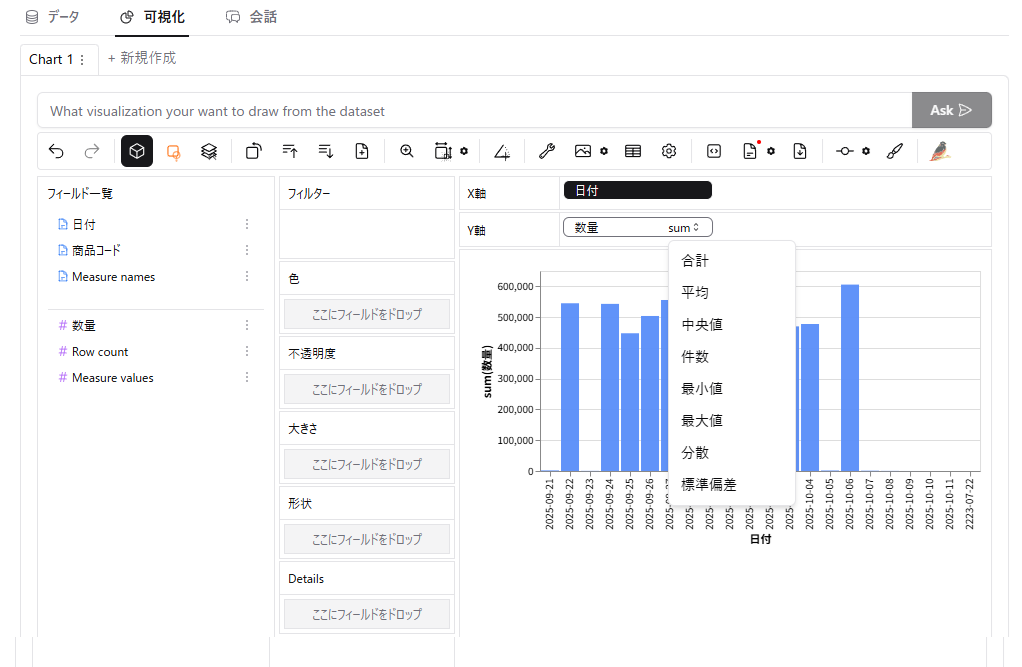Screen dimensions: 1022x667
Task: Open limit settings gear
Action: [866, 151]
